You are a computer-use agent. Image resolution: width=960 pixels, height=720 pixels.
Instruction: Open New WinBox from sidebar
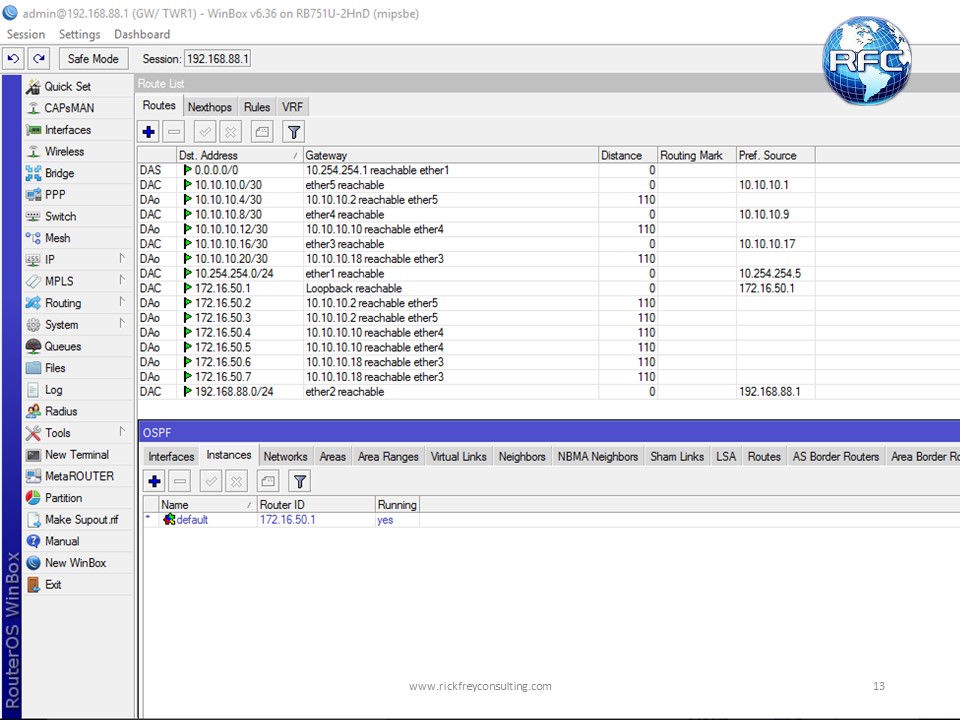75,563
